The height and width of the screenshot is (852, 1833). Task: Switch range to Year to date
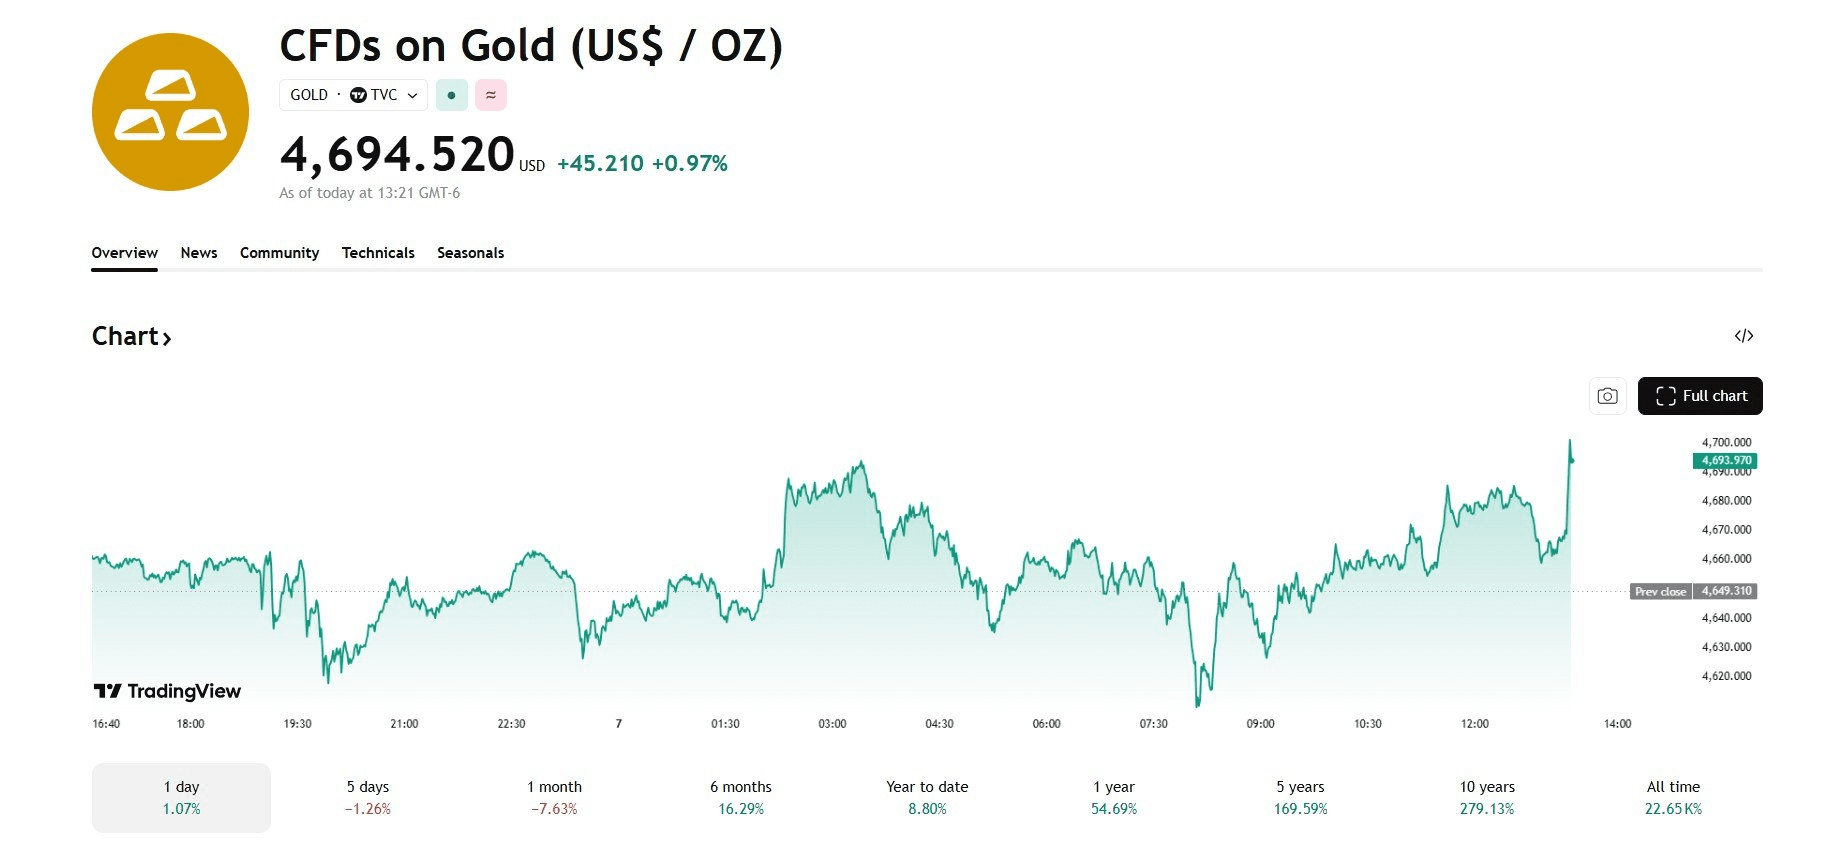click(x=927, y=797)
